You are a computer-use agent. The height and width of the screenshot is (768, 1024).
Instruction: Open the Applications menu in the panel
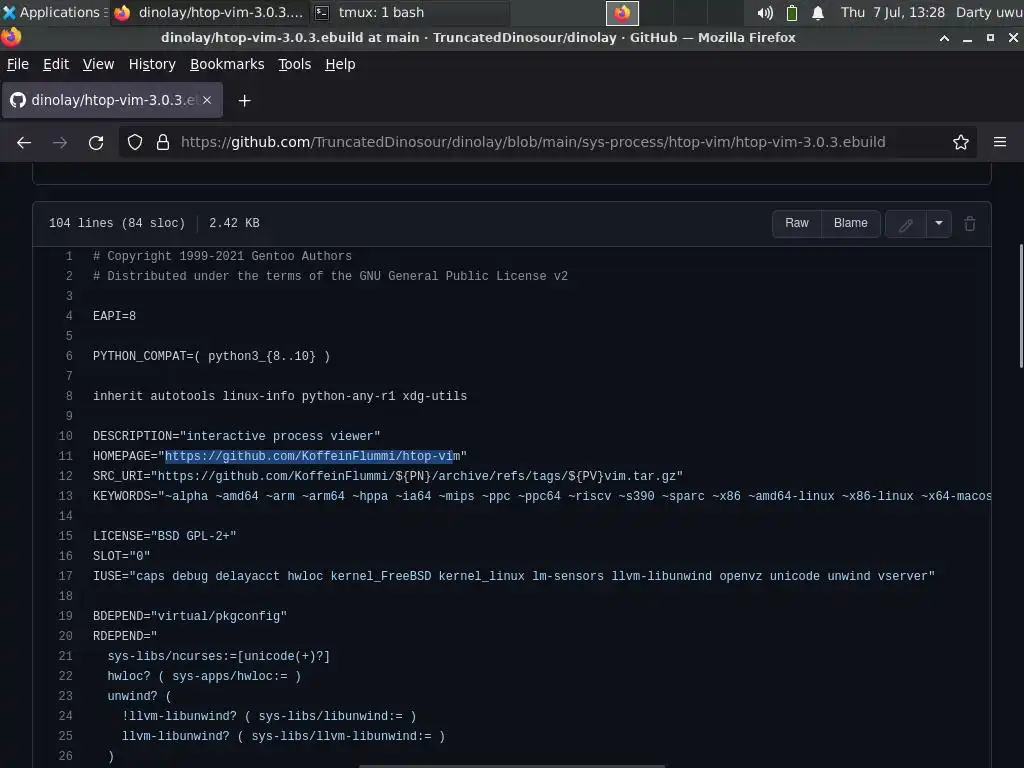coord(54,12)
